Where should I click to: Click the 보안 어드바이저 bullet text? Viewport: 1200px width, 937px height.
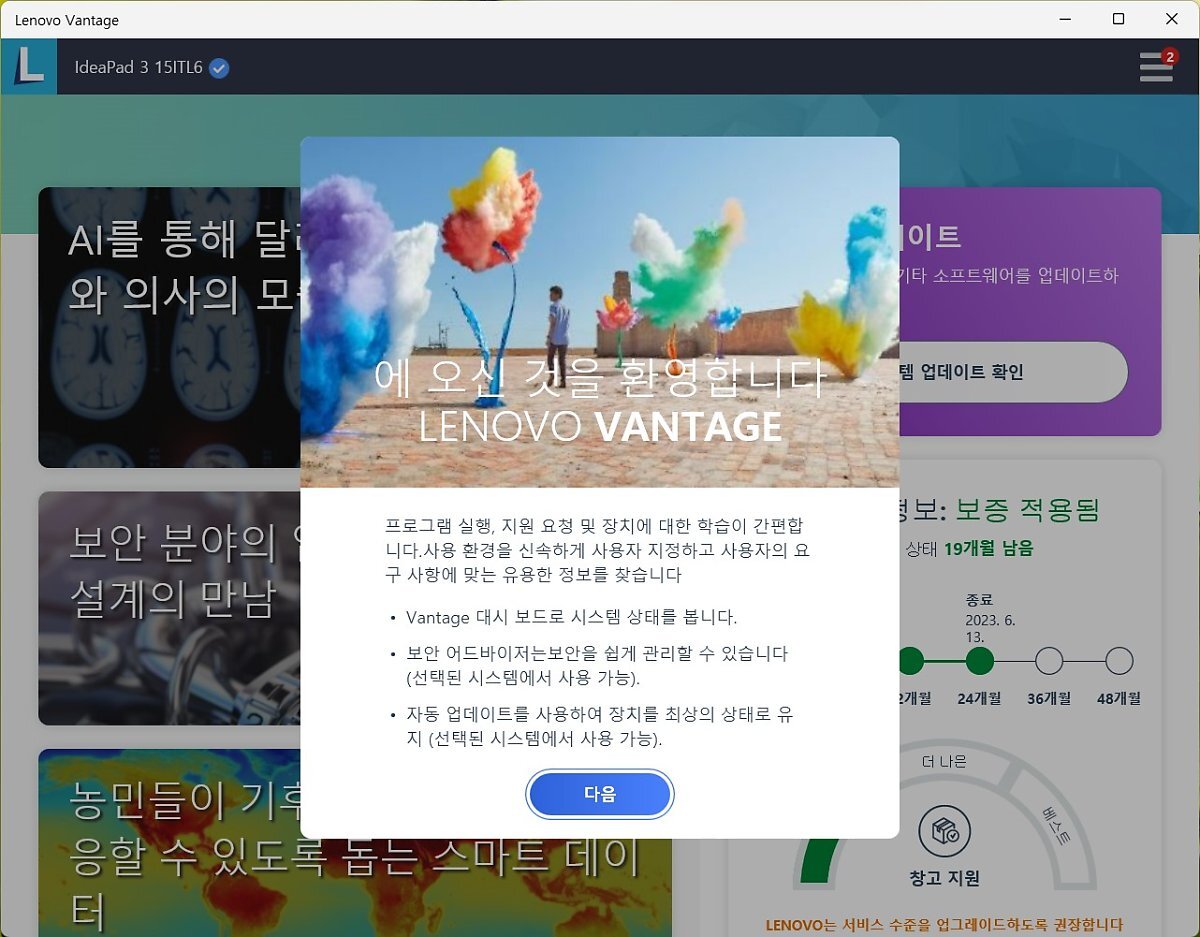597,665
